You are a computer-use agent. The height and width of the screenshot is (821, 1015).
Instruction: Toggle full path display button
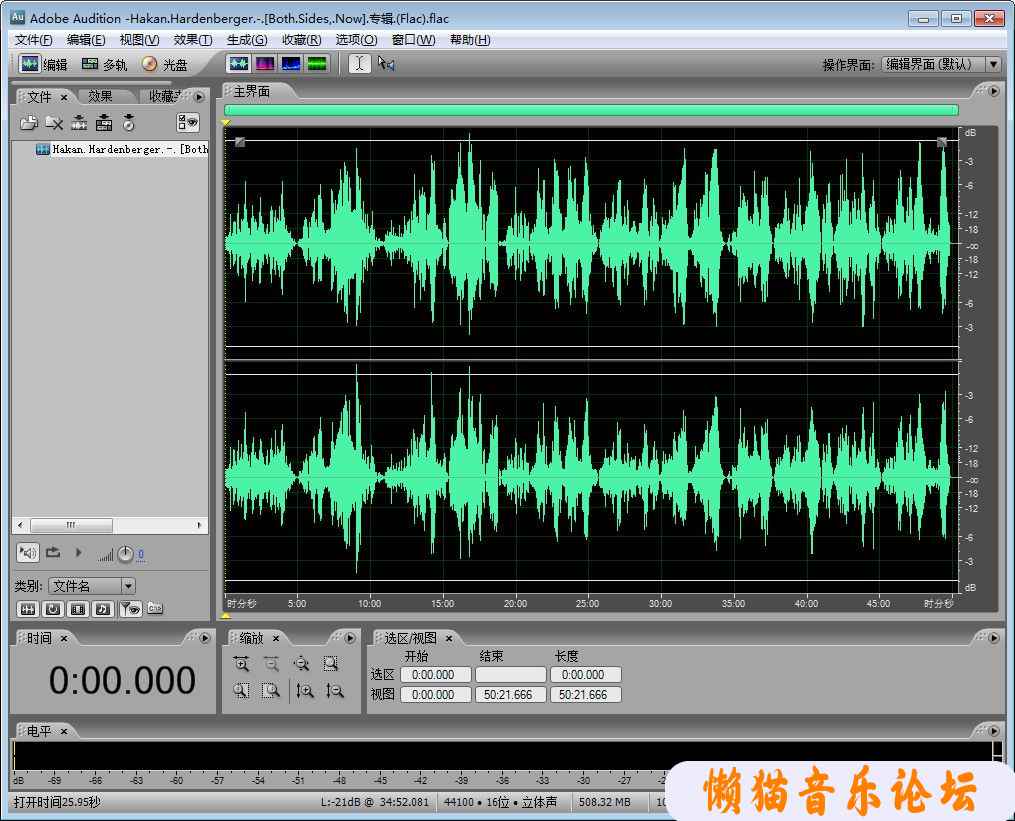tap(155, 608)
